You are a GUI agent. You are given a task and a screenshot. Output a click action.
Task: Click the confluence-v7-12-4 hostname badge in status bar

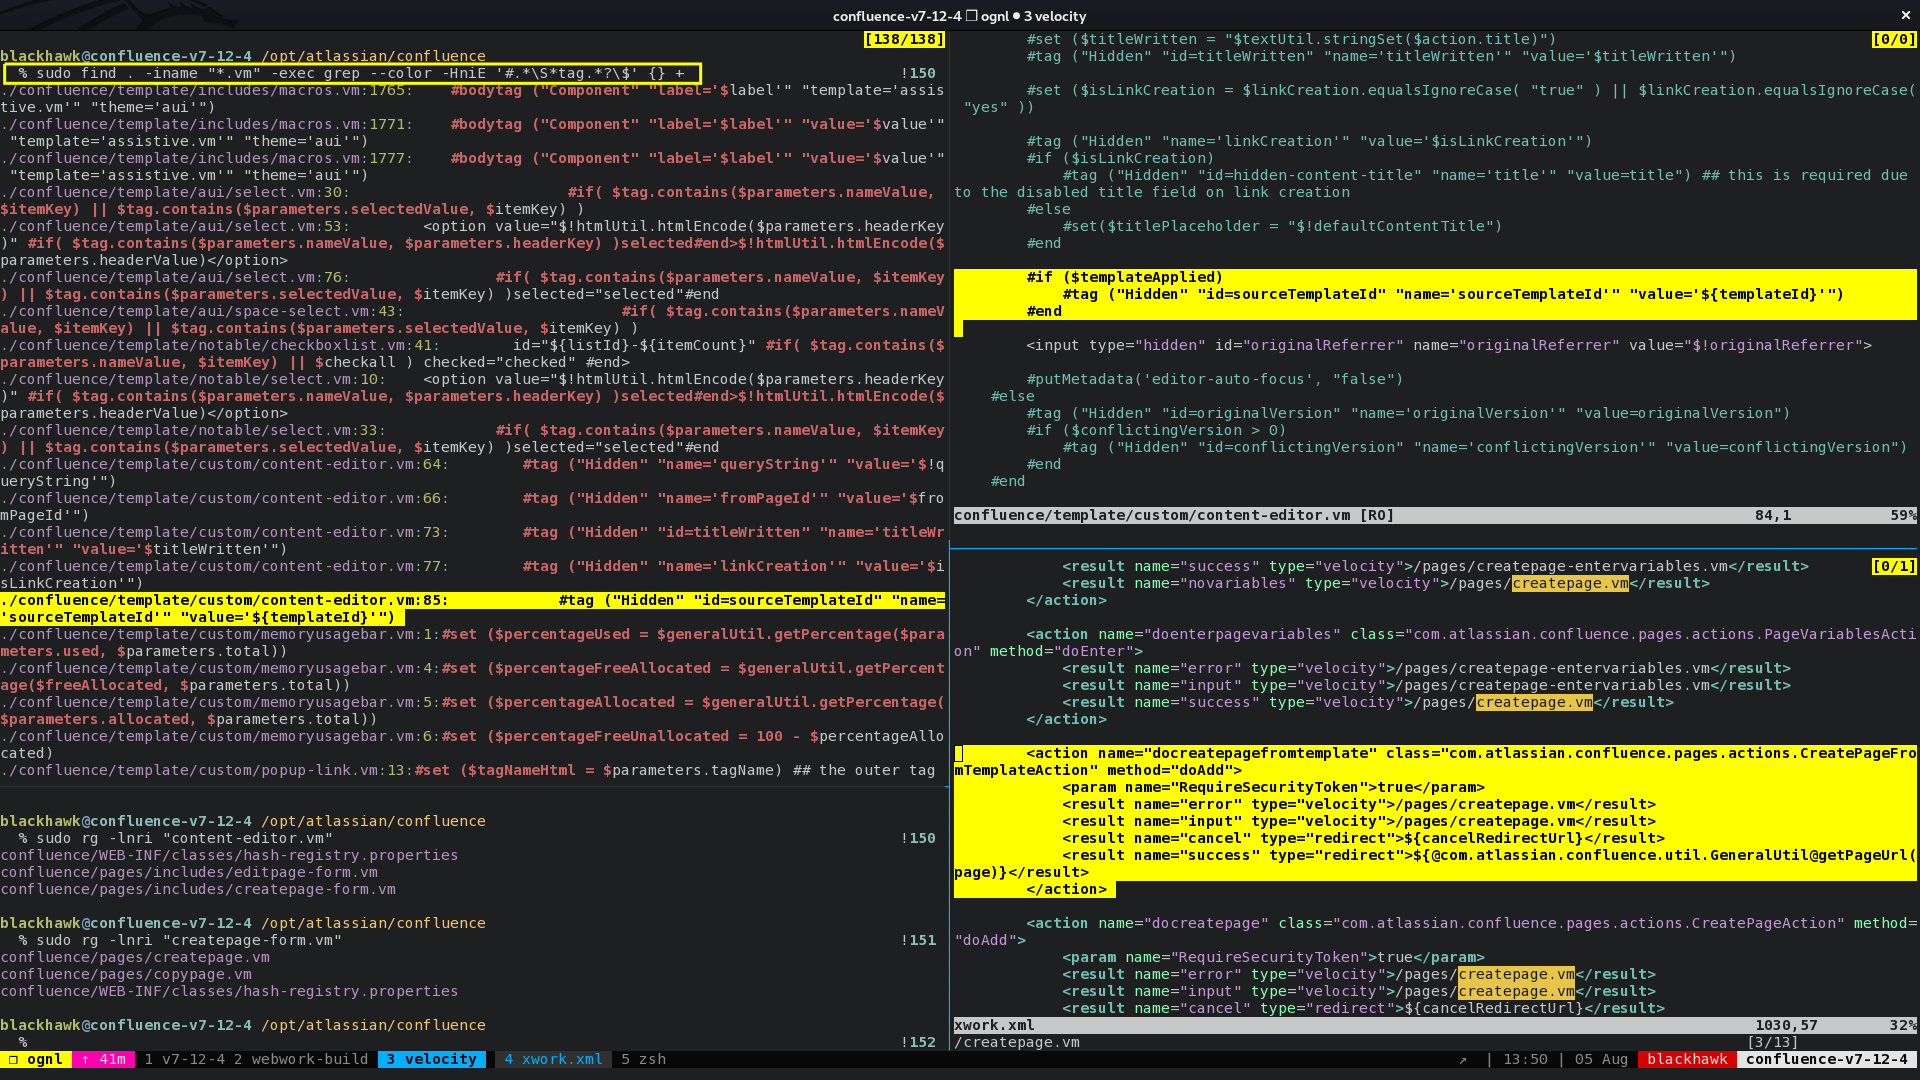point(1827,1059)
